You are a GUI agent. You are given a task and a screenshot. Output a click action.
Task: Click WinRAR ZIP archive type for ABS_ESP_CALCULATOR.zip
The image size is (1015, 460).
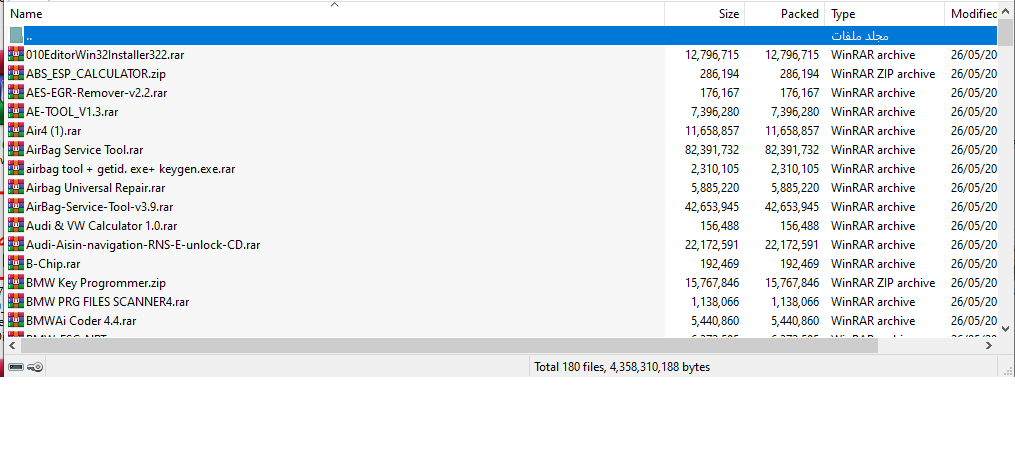point(883,74)
